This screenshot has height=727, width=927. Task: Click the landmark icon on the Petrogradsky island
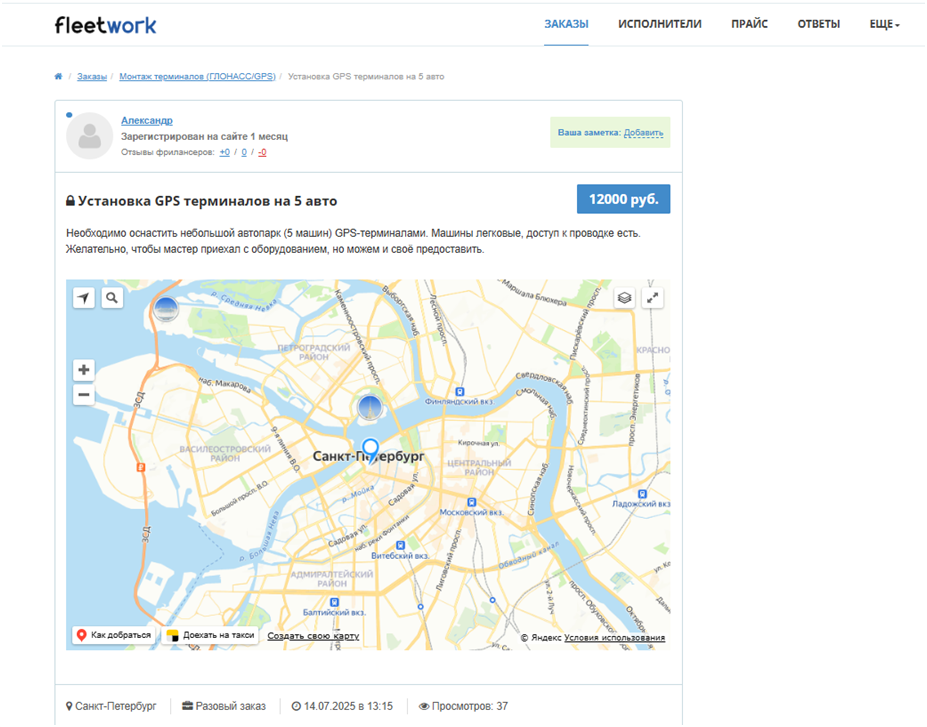tap(370, 407)
